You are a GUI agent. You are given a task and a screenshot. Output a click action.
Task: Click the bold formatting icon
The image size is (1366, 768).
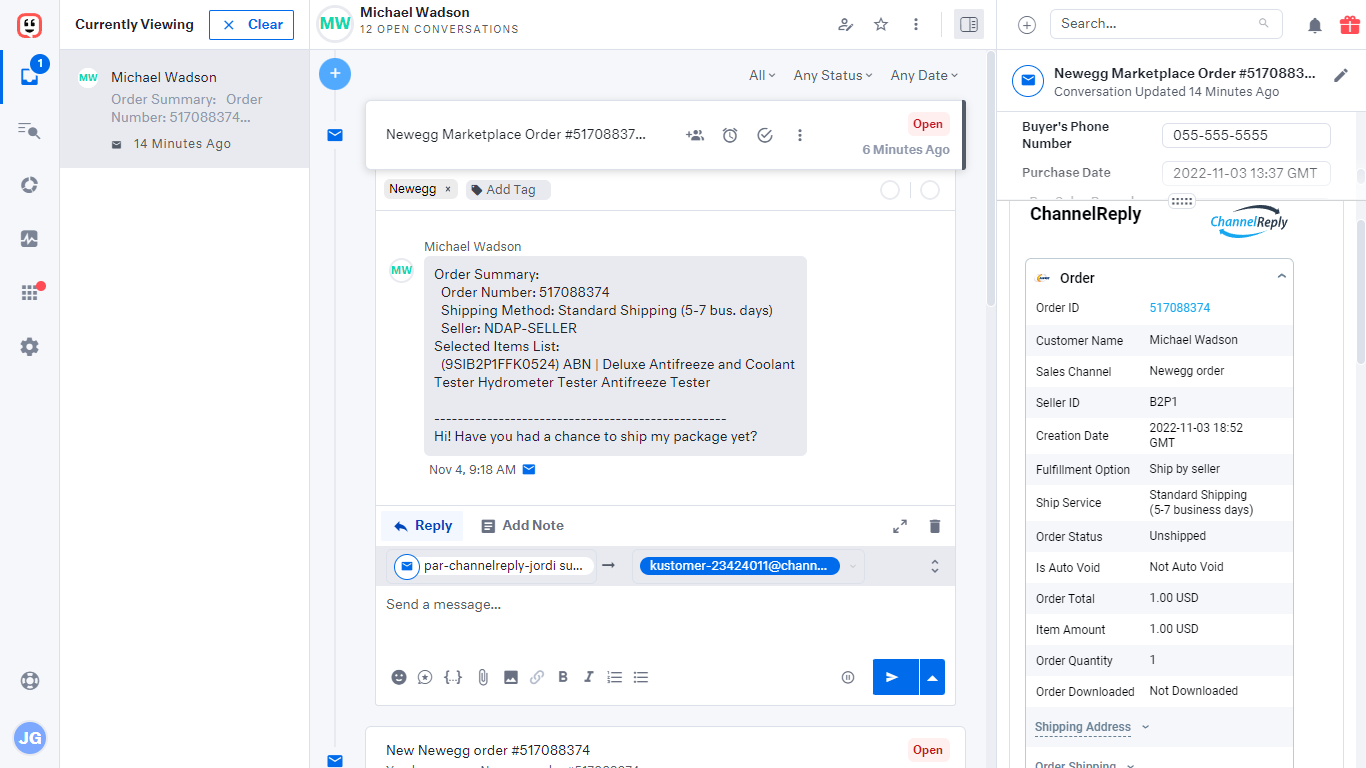pyautogui.click(x=563, y=677)
